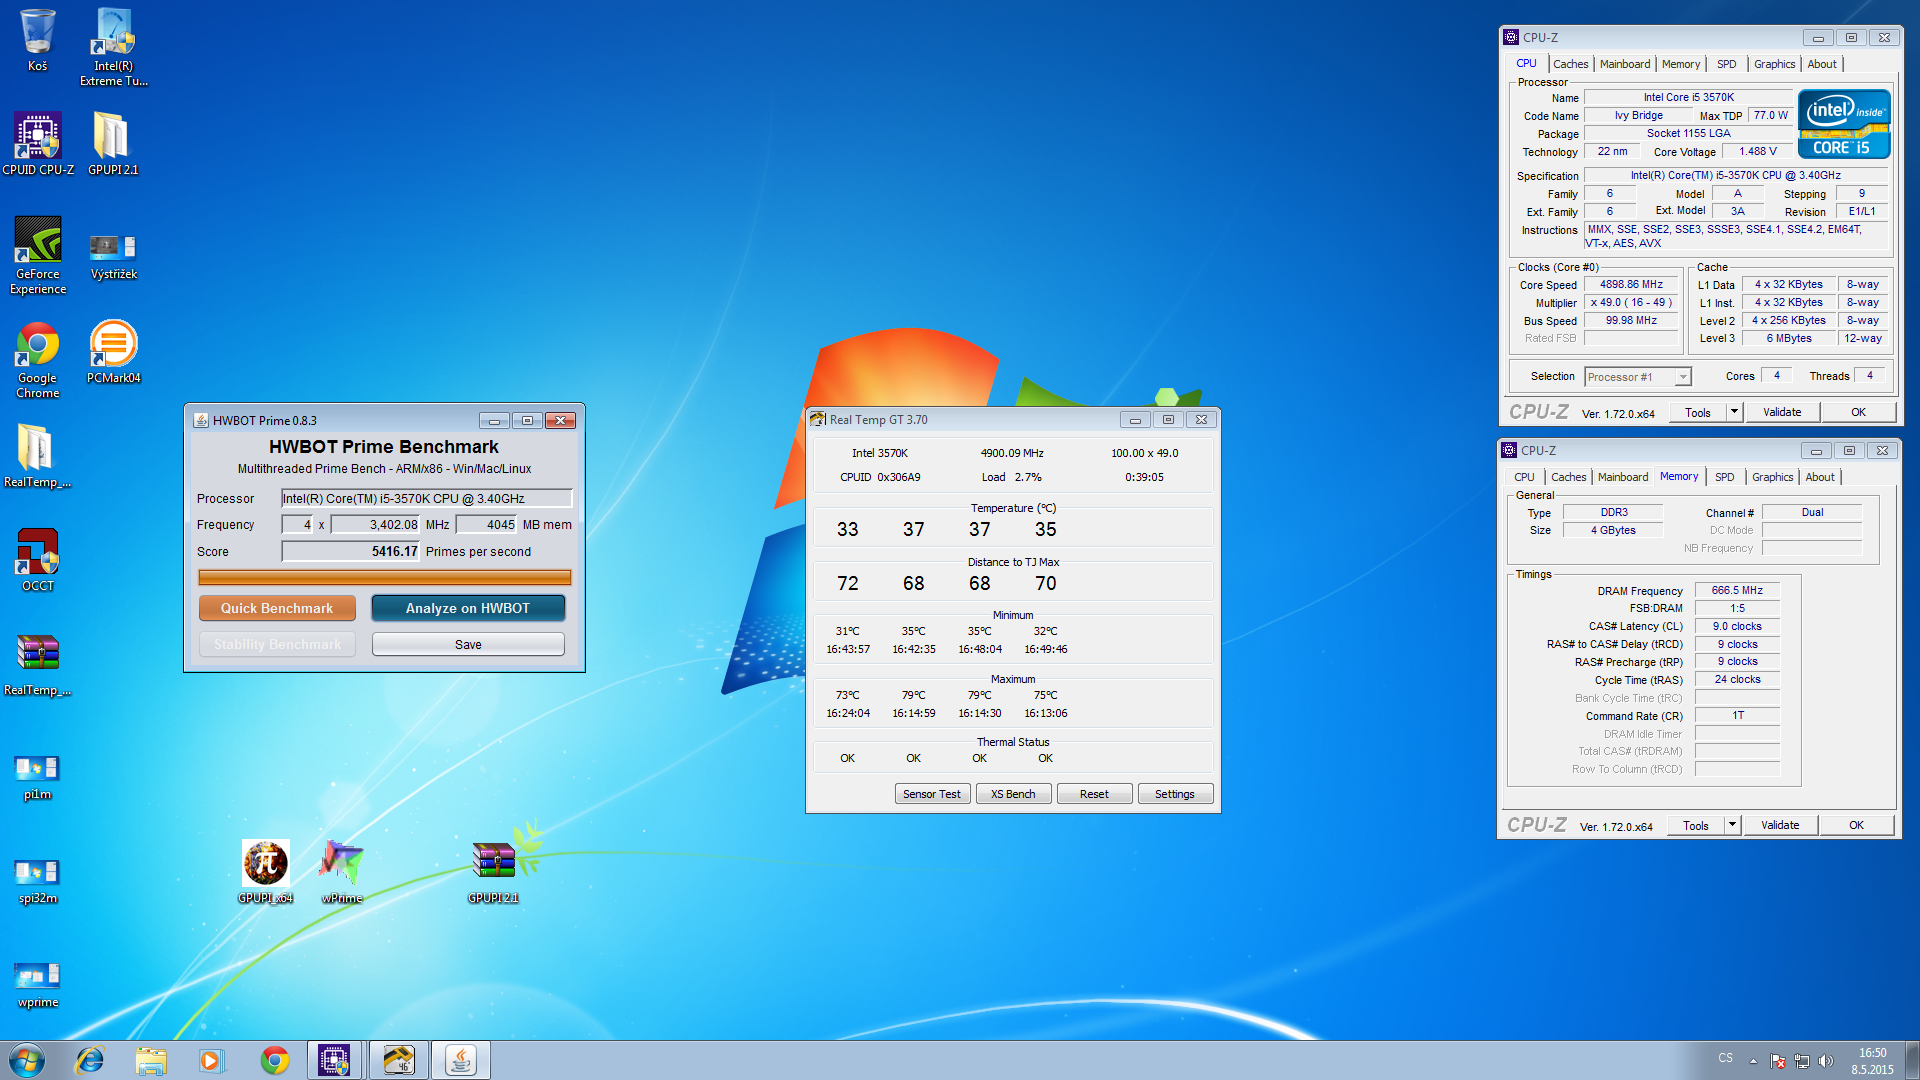The image size is (1920, 1080).
Task: Open Tools dropdown arrow in bottom CPU-Z
Action: tap(1733, 825)
